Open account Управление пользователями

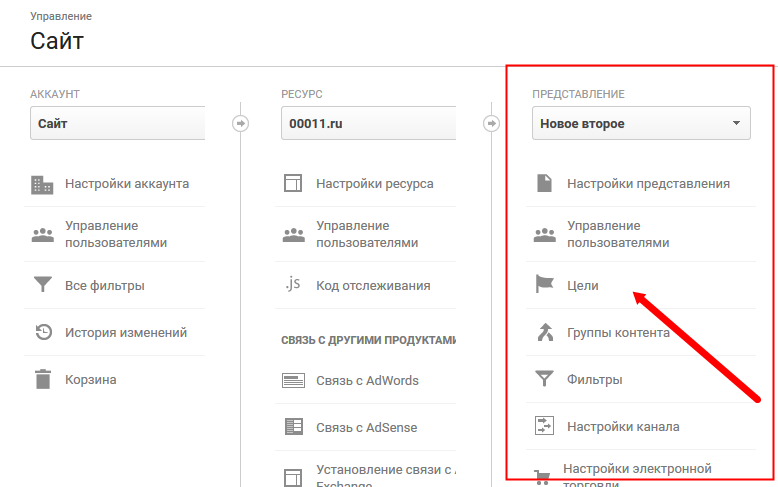(115, 234)
